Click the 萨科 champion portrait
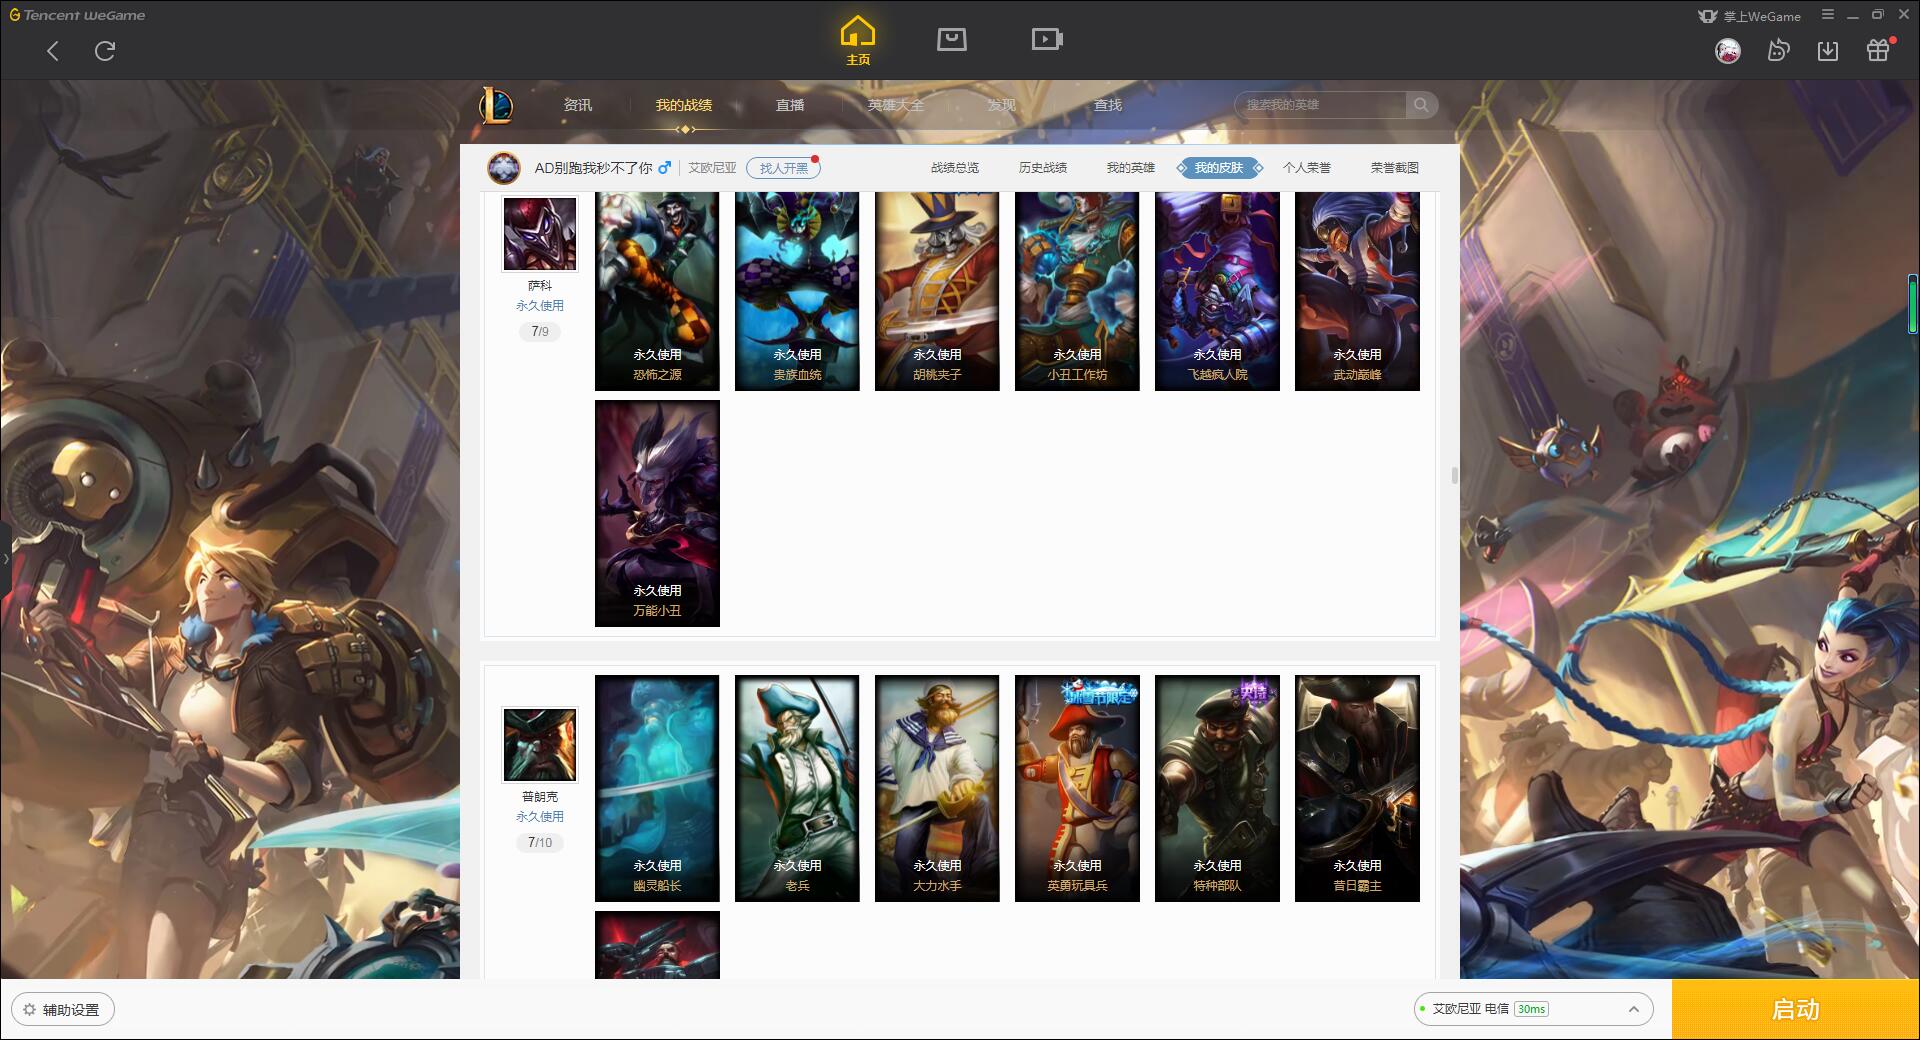 pyautogui.click(x=540, y=234)
